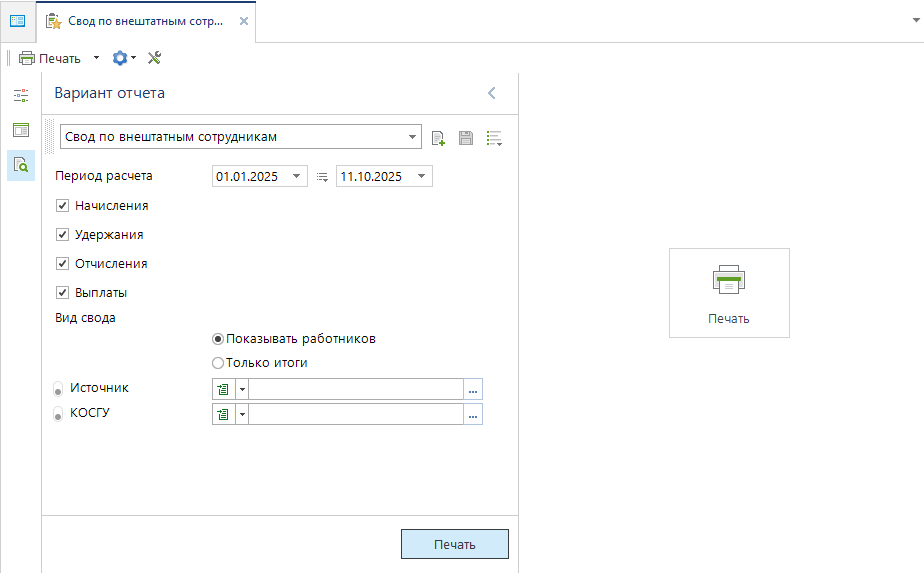Switch to Свод по внештатным сотрудникам tab
924x573 pixels.
[140, 21]
